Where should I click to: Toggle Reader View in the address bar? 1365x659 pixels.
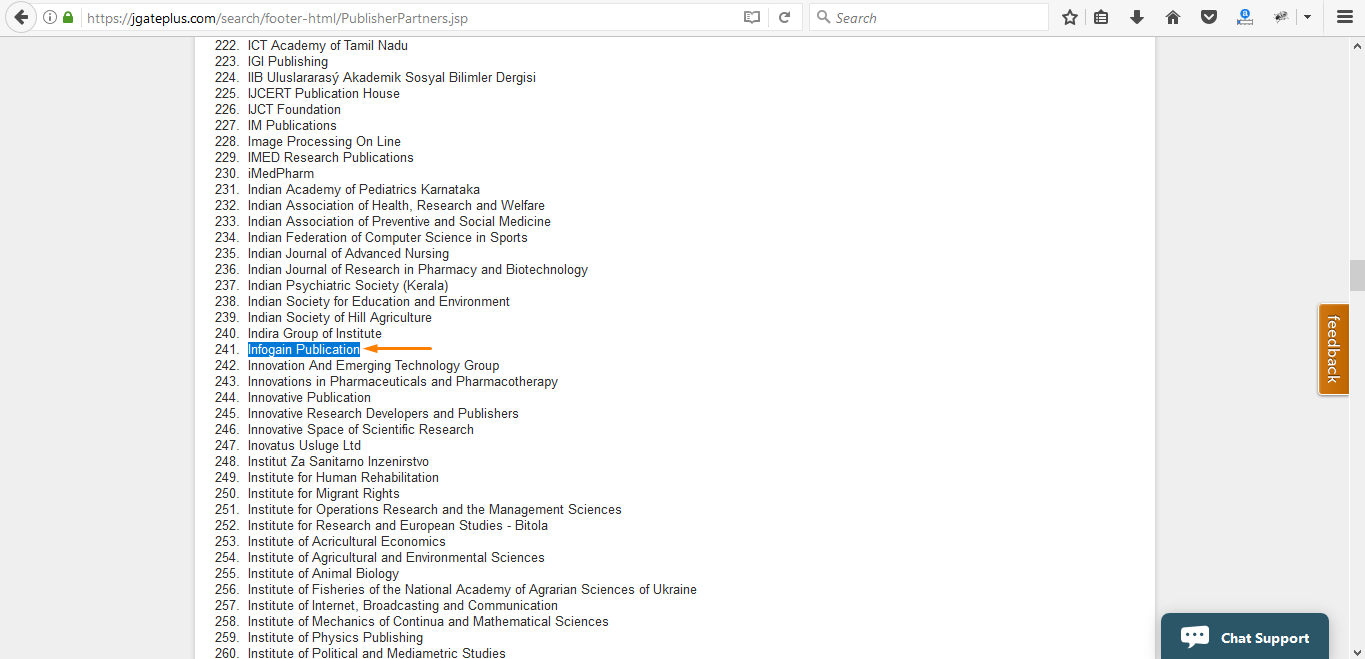pyautogui.click(x=752, y=18)
